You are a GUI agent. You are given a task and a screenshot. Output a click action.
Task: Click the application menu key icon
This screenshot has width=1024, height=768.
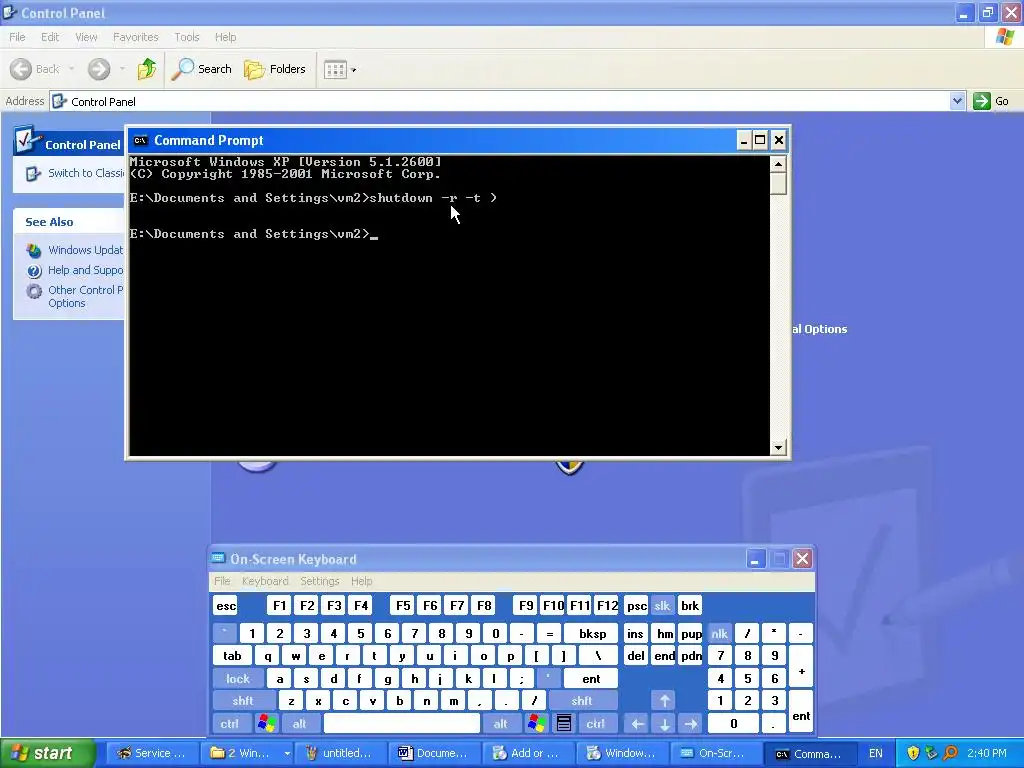tap(564, 724)
